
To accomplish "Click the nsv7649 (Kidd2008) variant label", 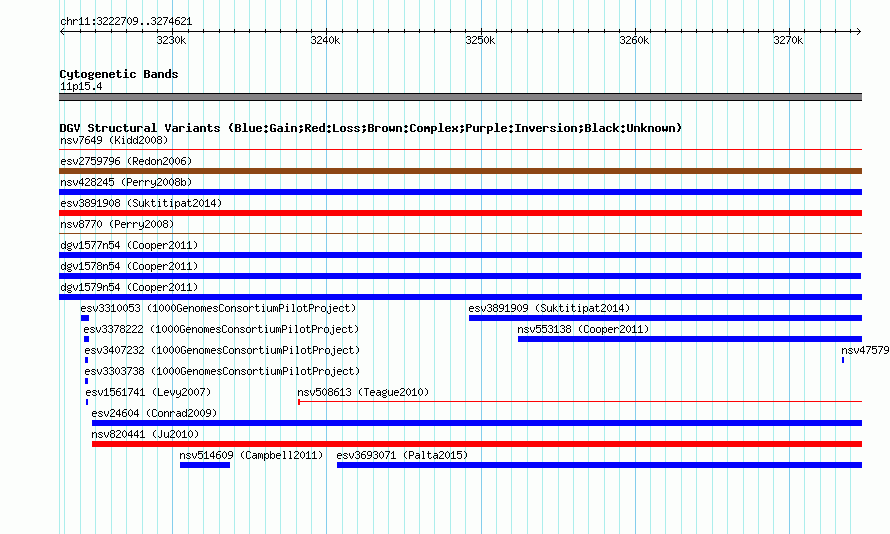I will pyautogui.click(x=114, y=140).
